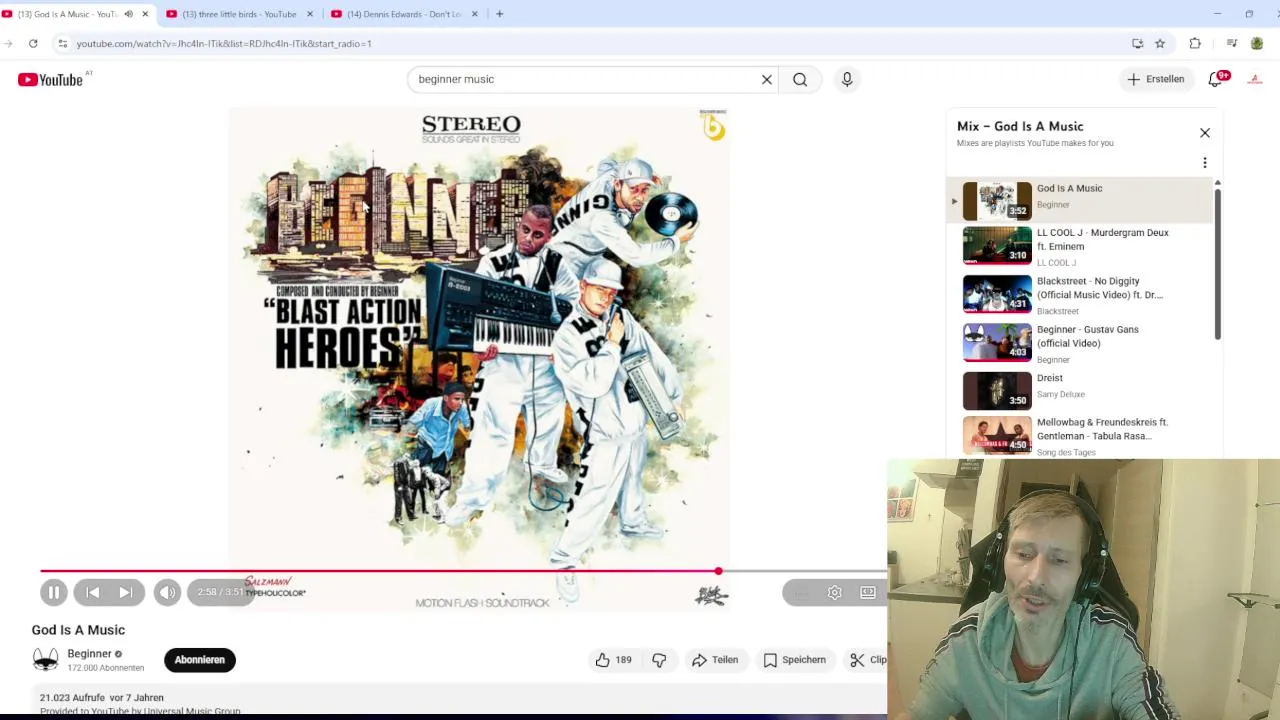Mute tab using speaker icon on first tab

[128, 14]
